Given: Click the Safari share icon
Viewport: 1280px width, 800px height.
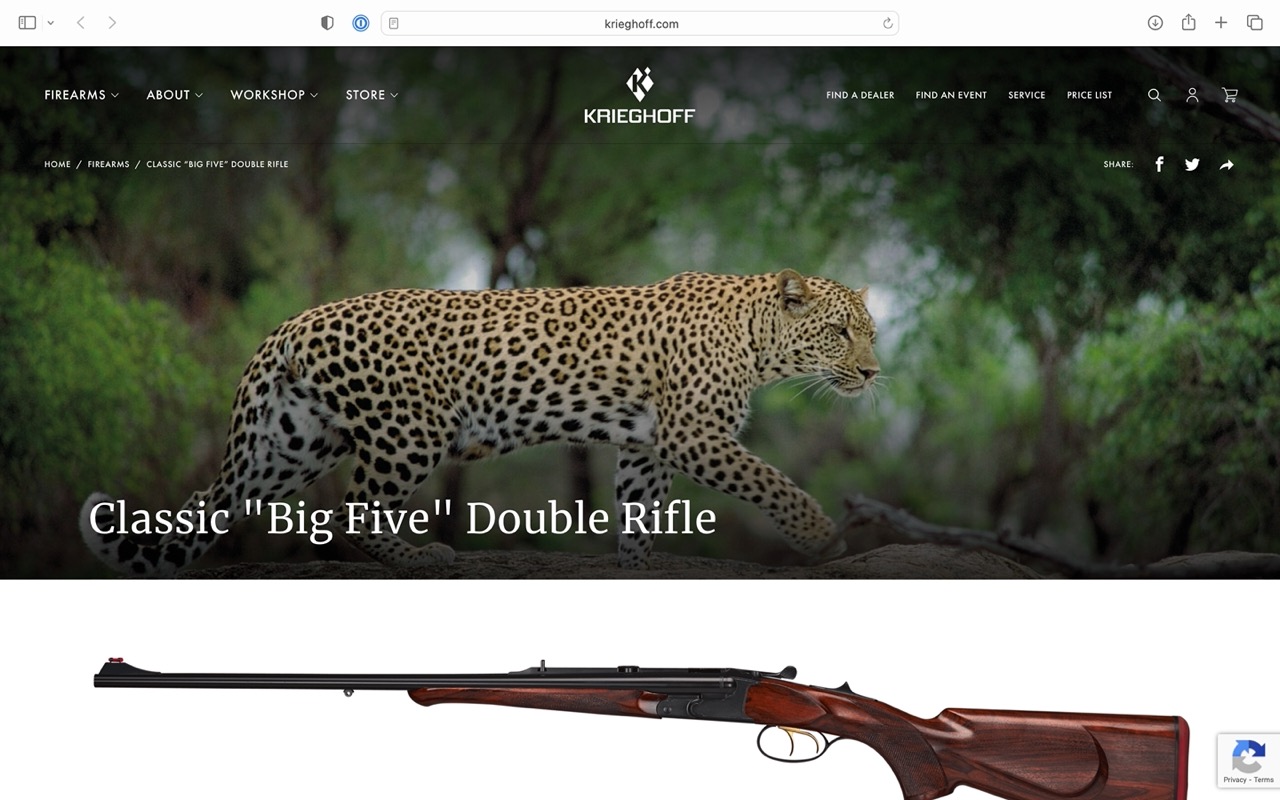Looking at the screenshot, I should (1188, 23).
